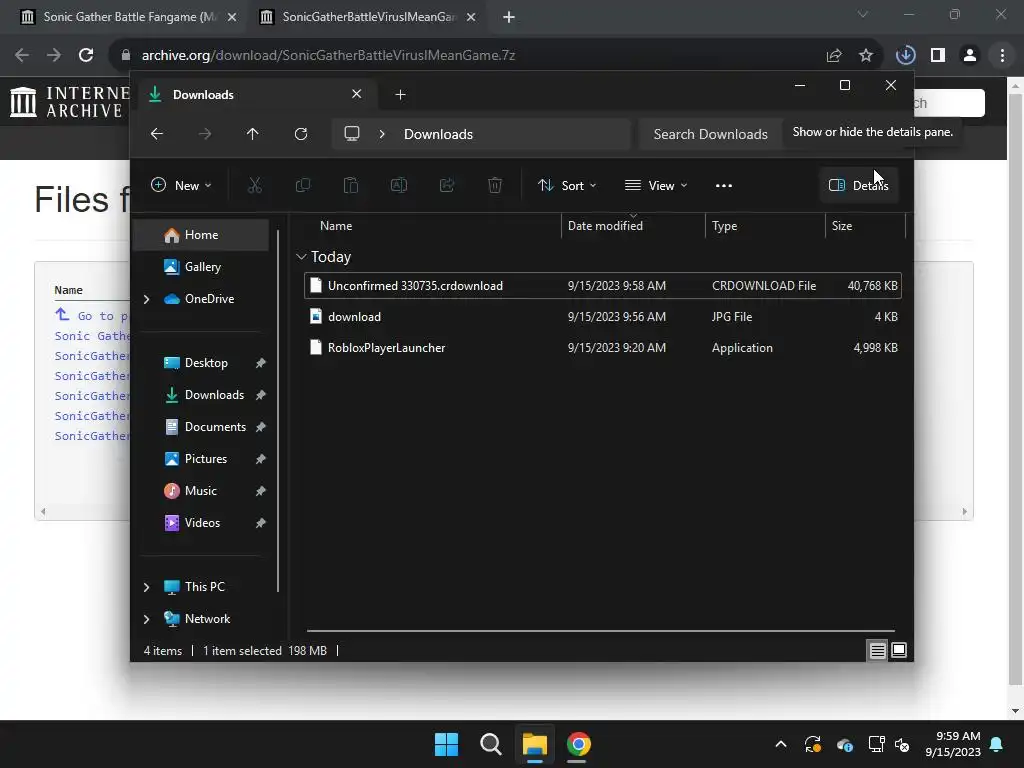Viewport: 1024px width, 768px height.
Task: Open the See more three-dots menu in Explorer
Action: 724,185
